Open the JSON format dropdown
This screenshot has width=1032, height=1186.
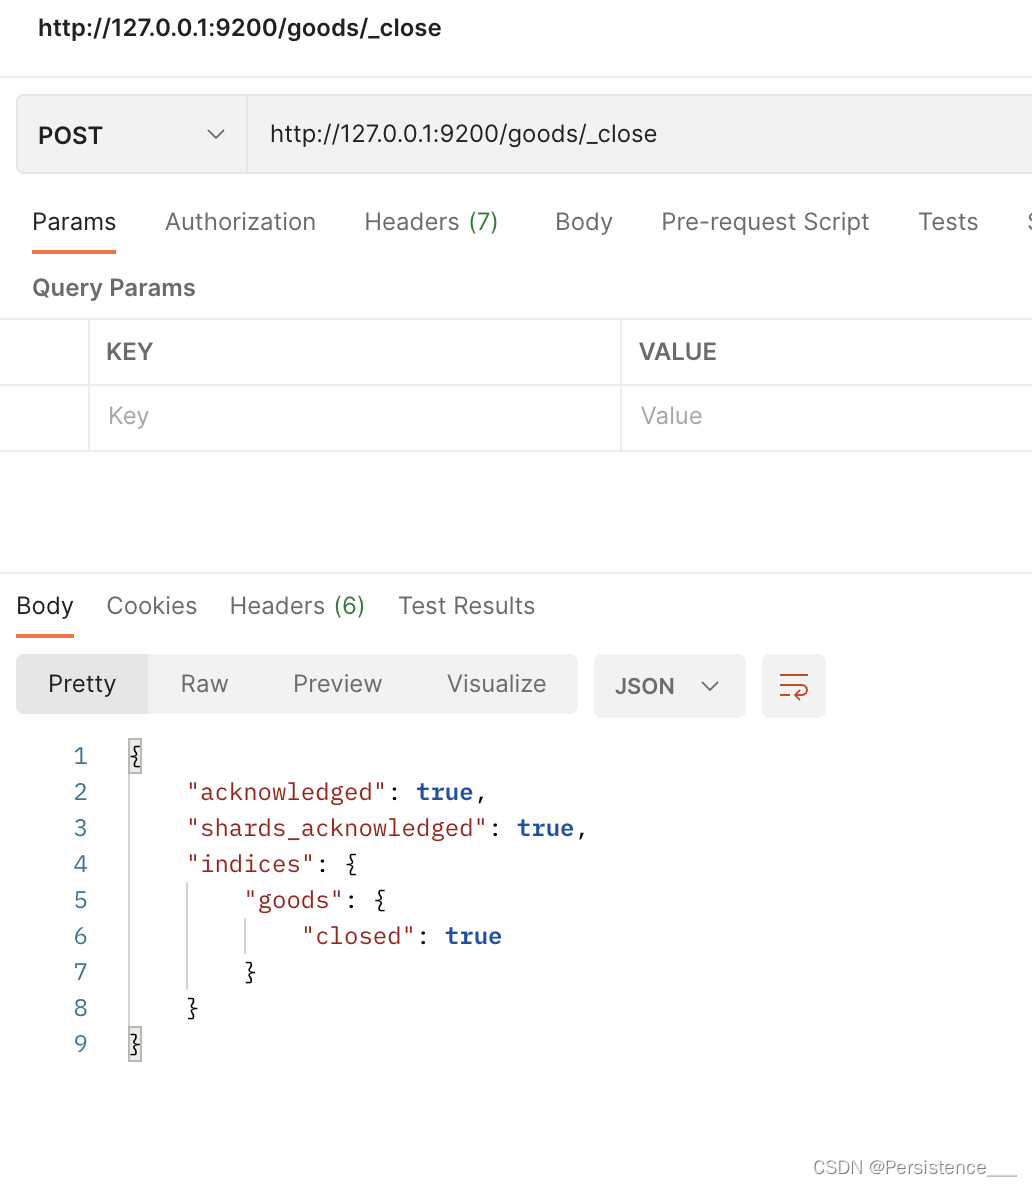pos(669,686)
